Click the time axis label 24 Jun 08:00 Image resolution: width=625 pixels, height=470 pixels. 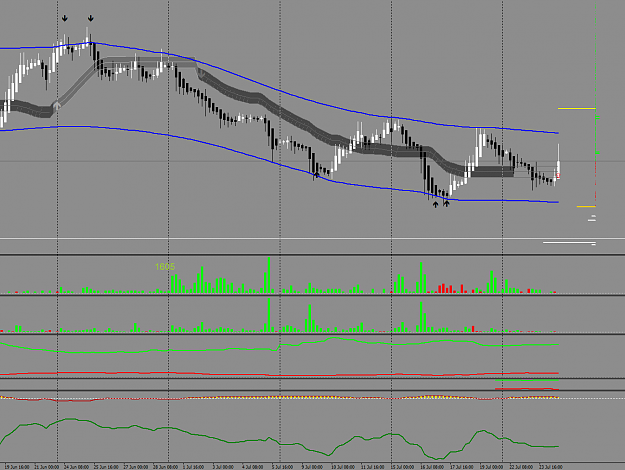click(x=77, y=467)
